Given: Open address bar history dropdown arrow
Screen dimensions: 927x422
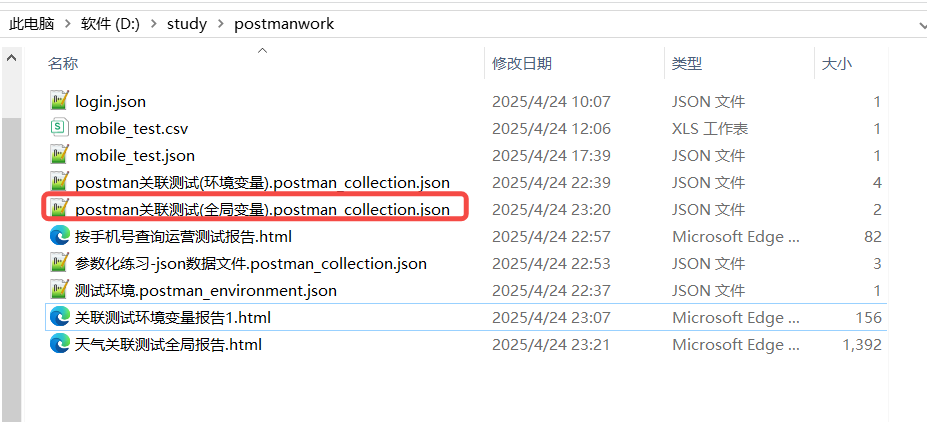Looking at the screenshot, I should (923, 25).
